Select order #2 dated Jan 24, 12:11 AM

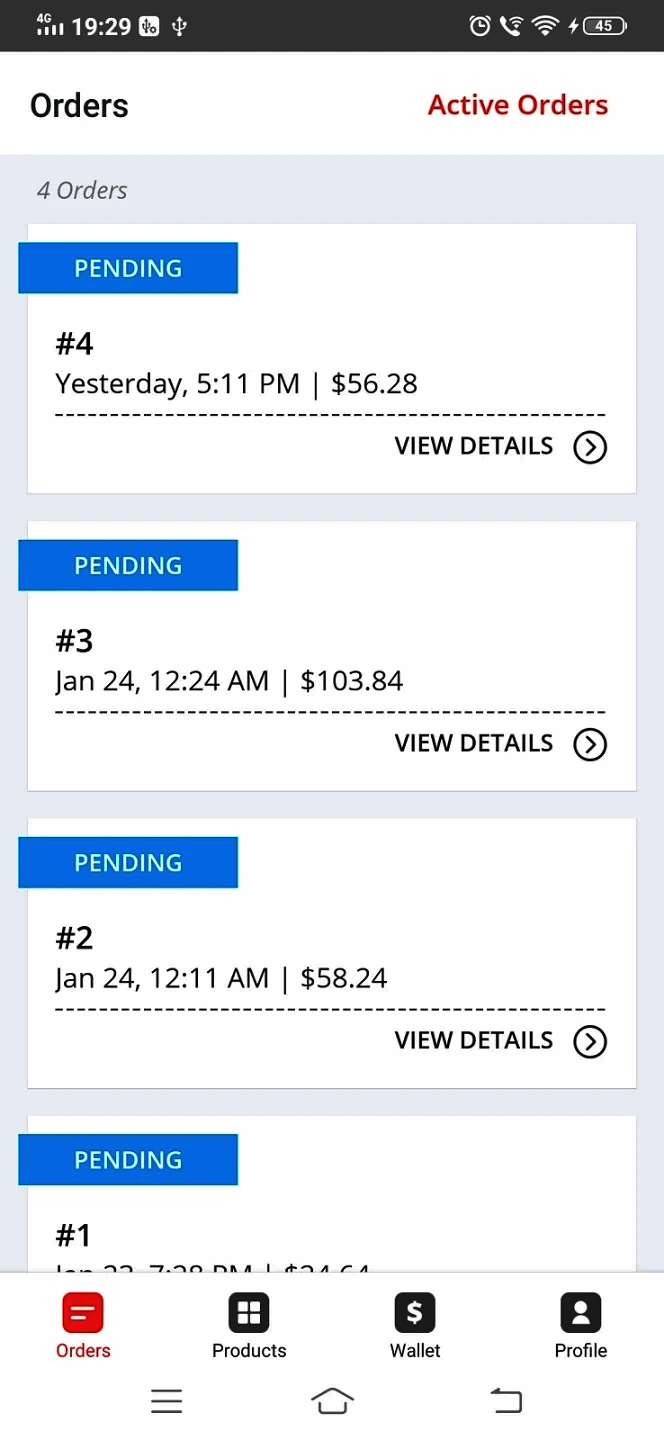tap(221, 960)
